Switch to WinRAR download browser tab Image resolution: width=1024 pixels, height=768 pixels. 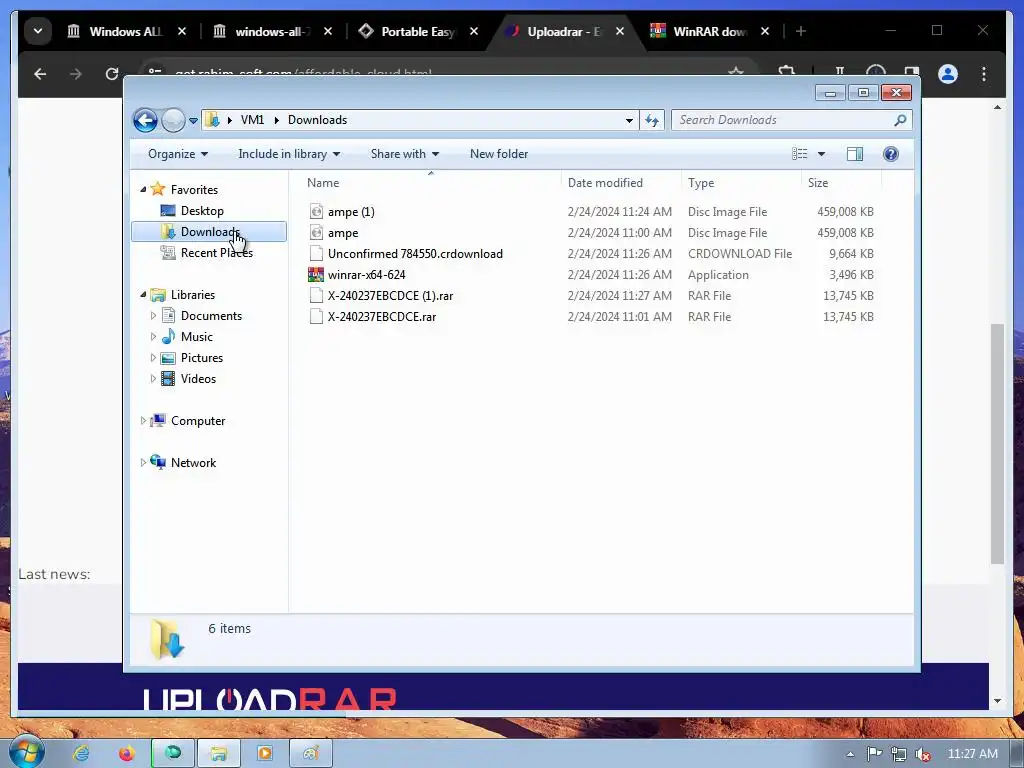pos(710,31)
